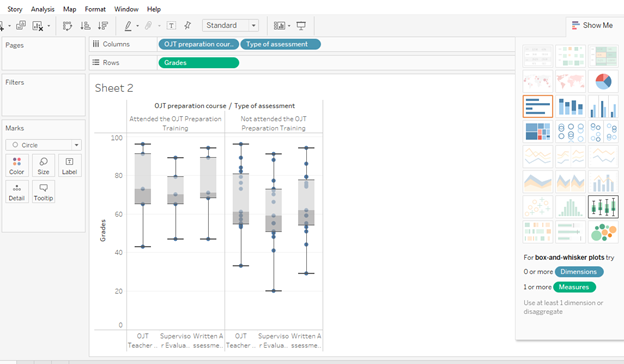Click the Sort descending icon
This screenshot has height=364, width=624.
click(x=103, y=26)
